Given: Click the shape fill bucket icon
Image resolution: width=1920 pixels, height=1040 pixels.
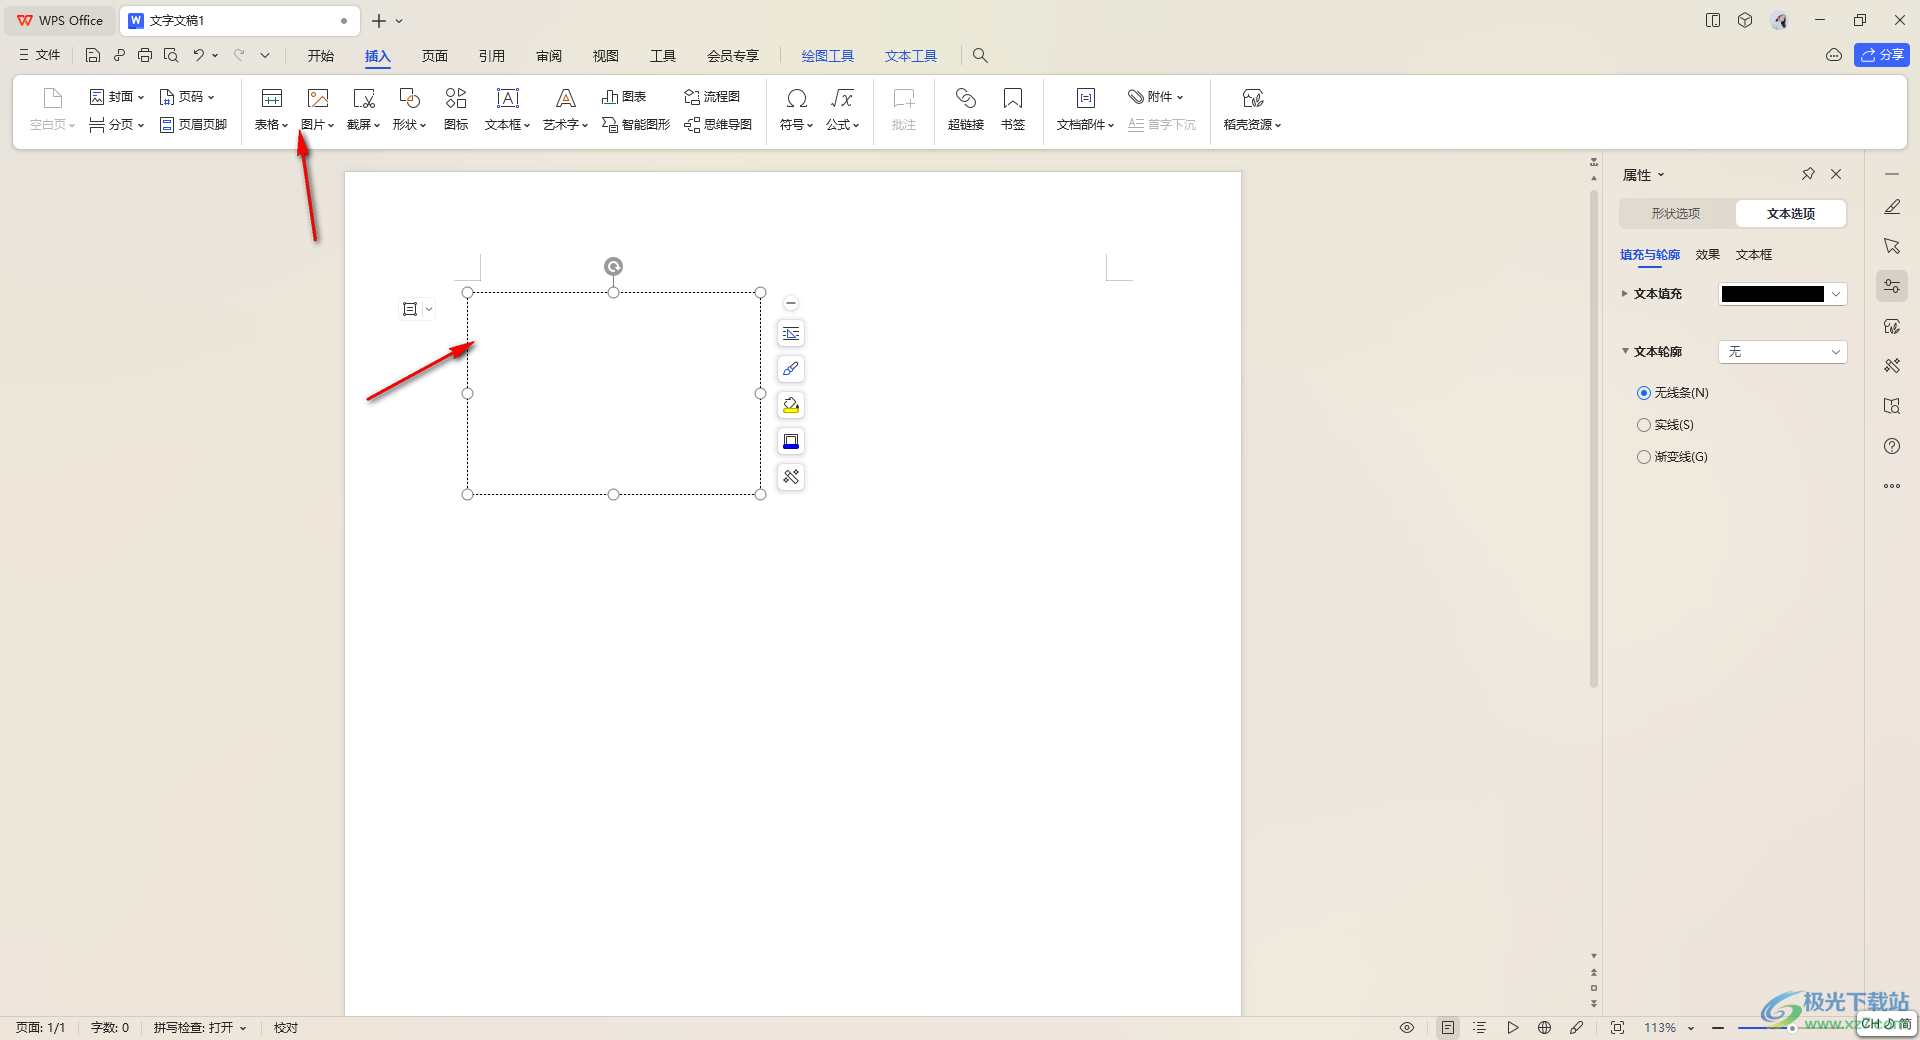Looking at the screenshot, I should pyautogui.click(x=791, y=405).
